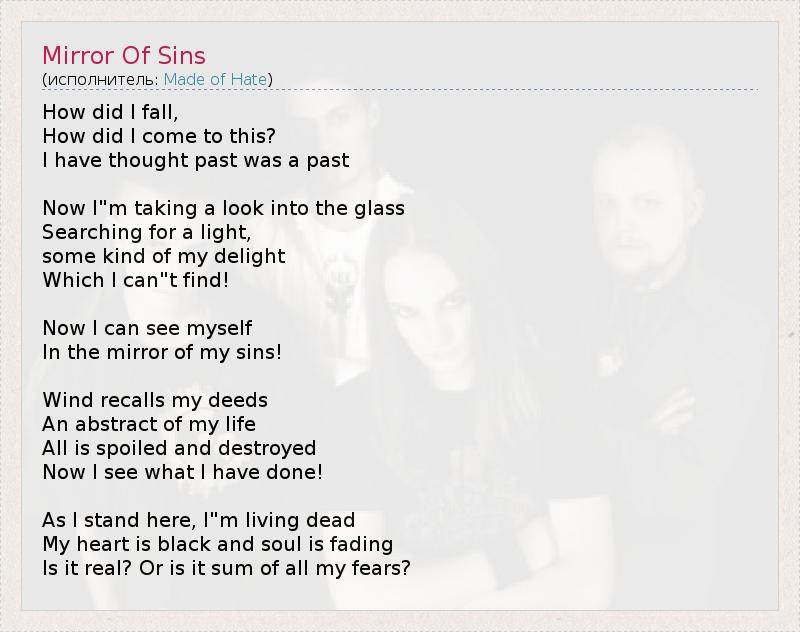Click the line Which I can't find
Viewport: 800px width, 632px height.
(136, 280)
